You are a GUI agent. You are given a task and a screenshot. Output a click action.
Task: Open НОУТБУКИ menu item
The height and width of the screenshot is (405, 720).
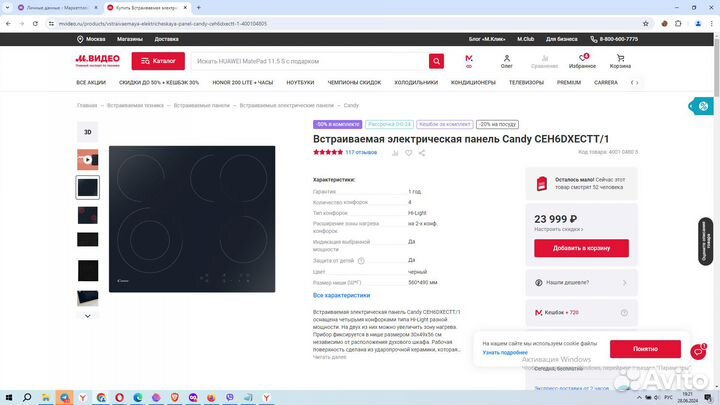300,83
